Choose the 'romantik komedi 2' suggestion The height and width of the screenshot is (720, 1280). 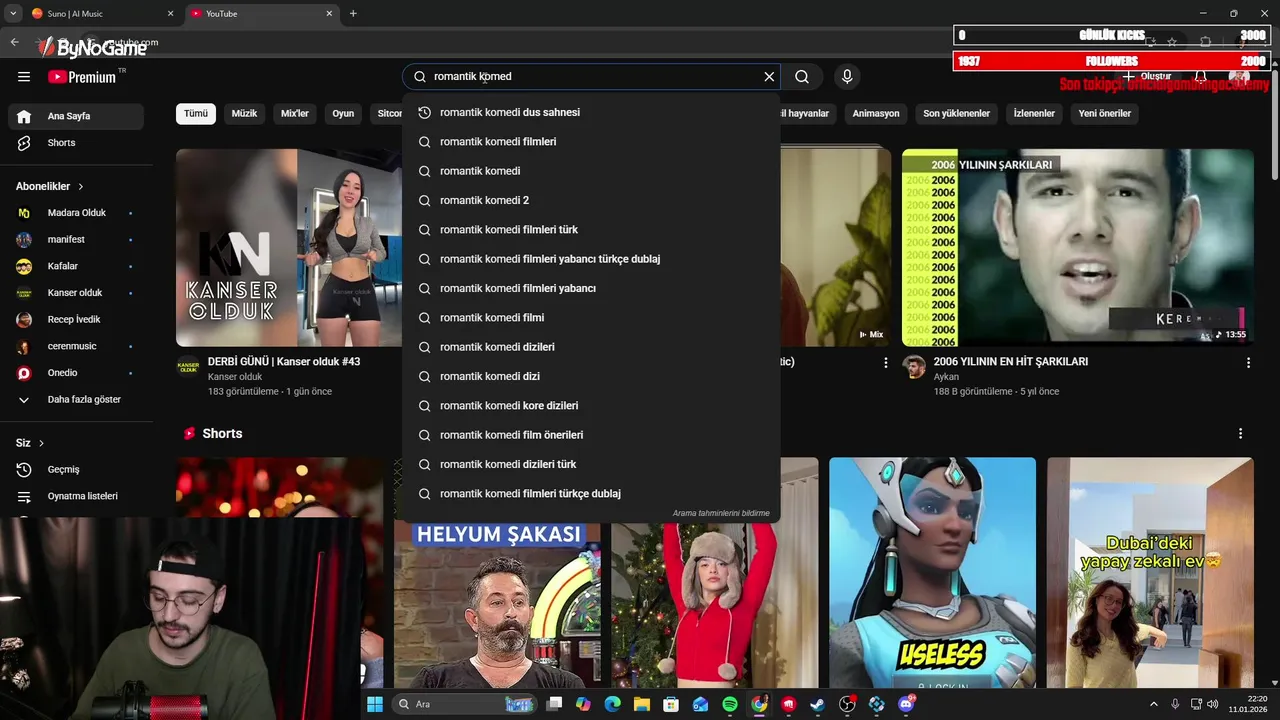[x=591, y=200]
